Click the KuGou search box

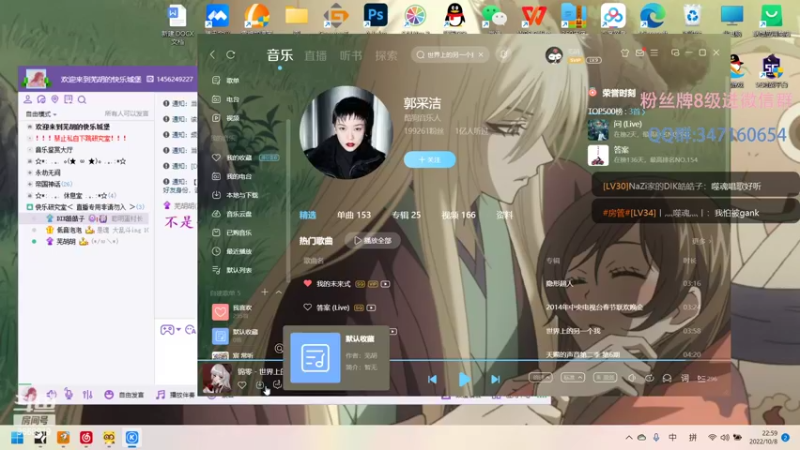(x=449, y=55)
